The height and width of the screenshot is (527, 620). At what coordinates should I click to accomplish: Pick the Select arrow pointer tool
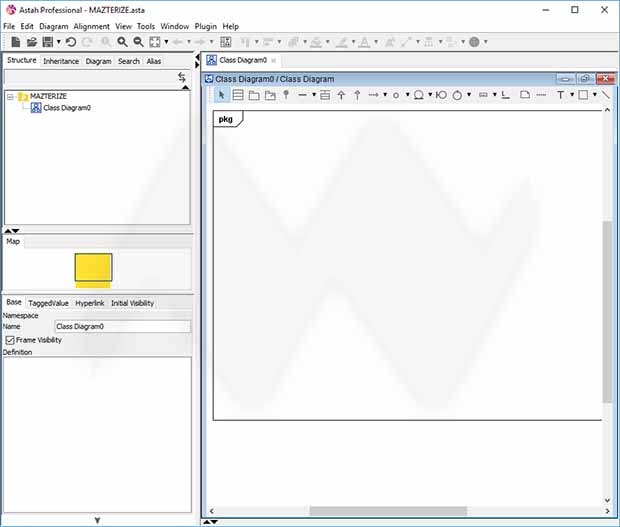pos(222,95)
